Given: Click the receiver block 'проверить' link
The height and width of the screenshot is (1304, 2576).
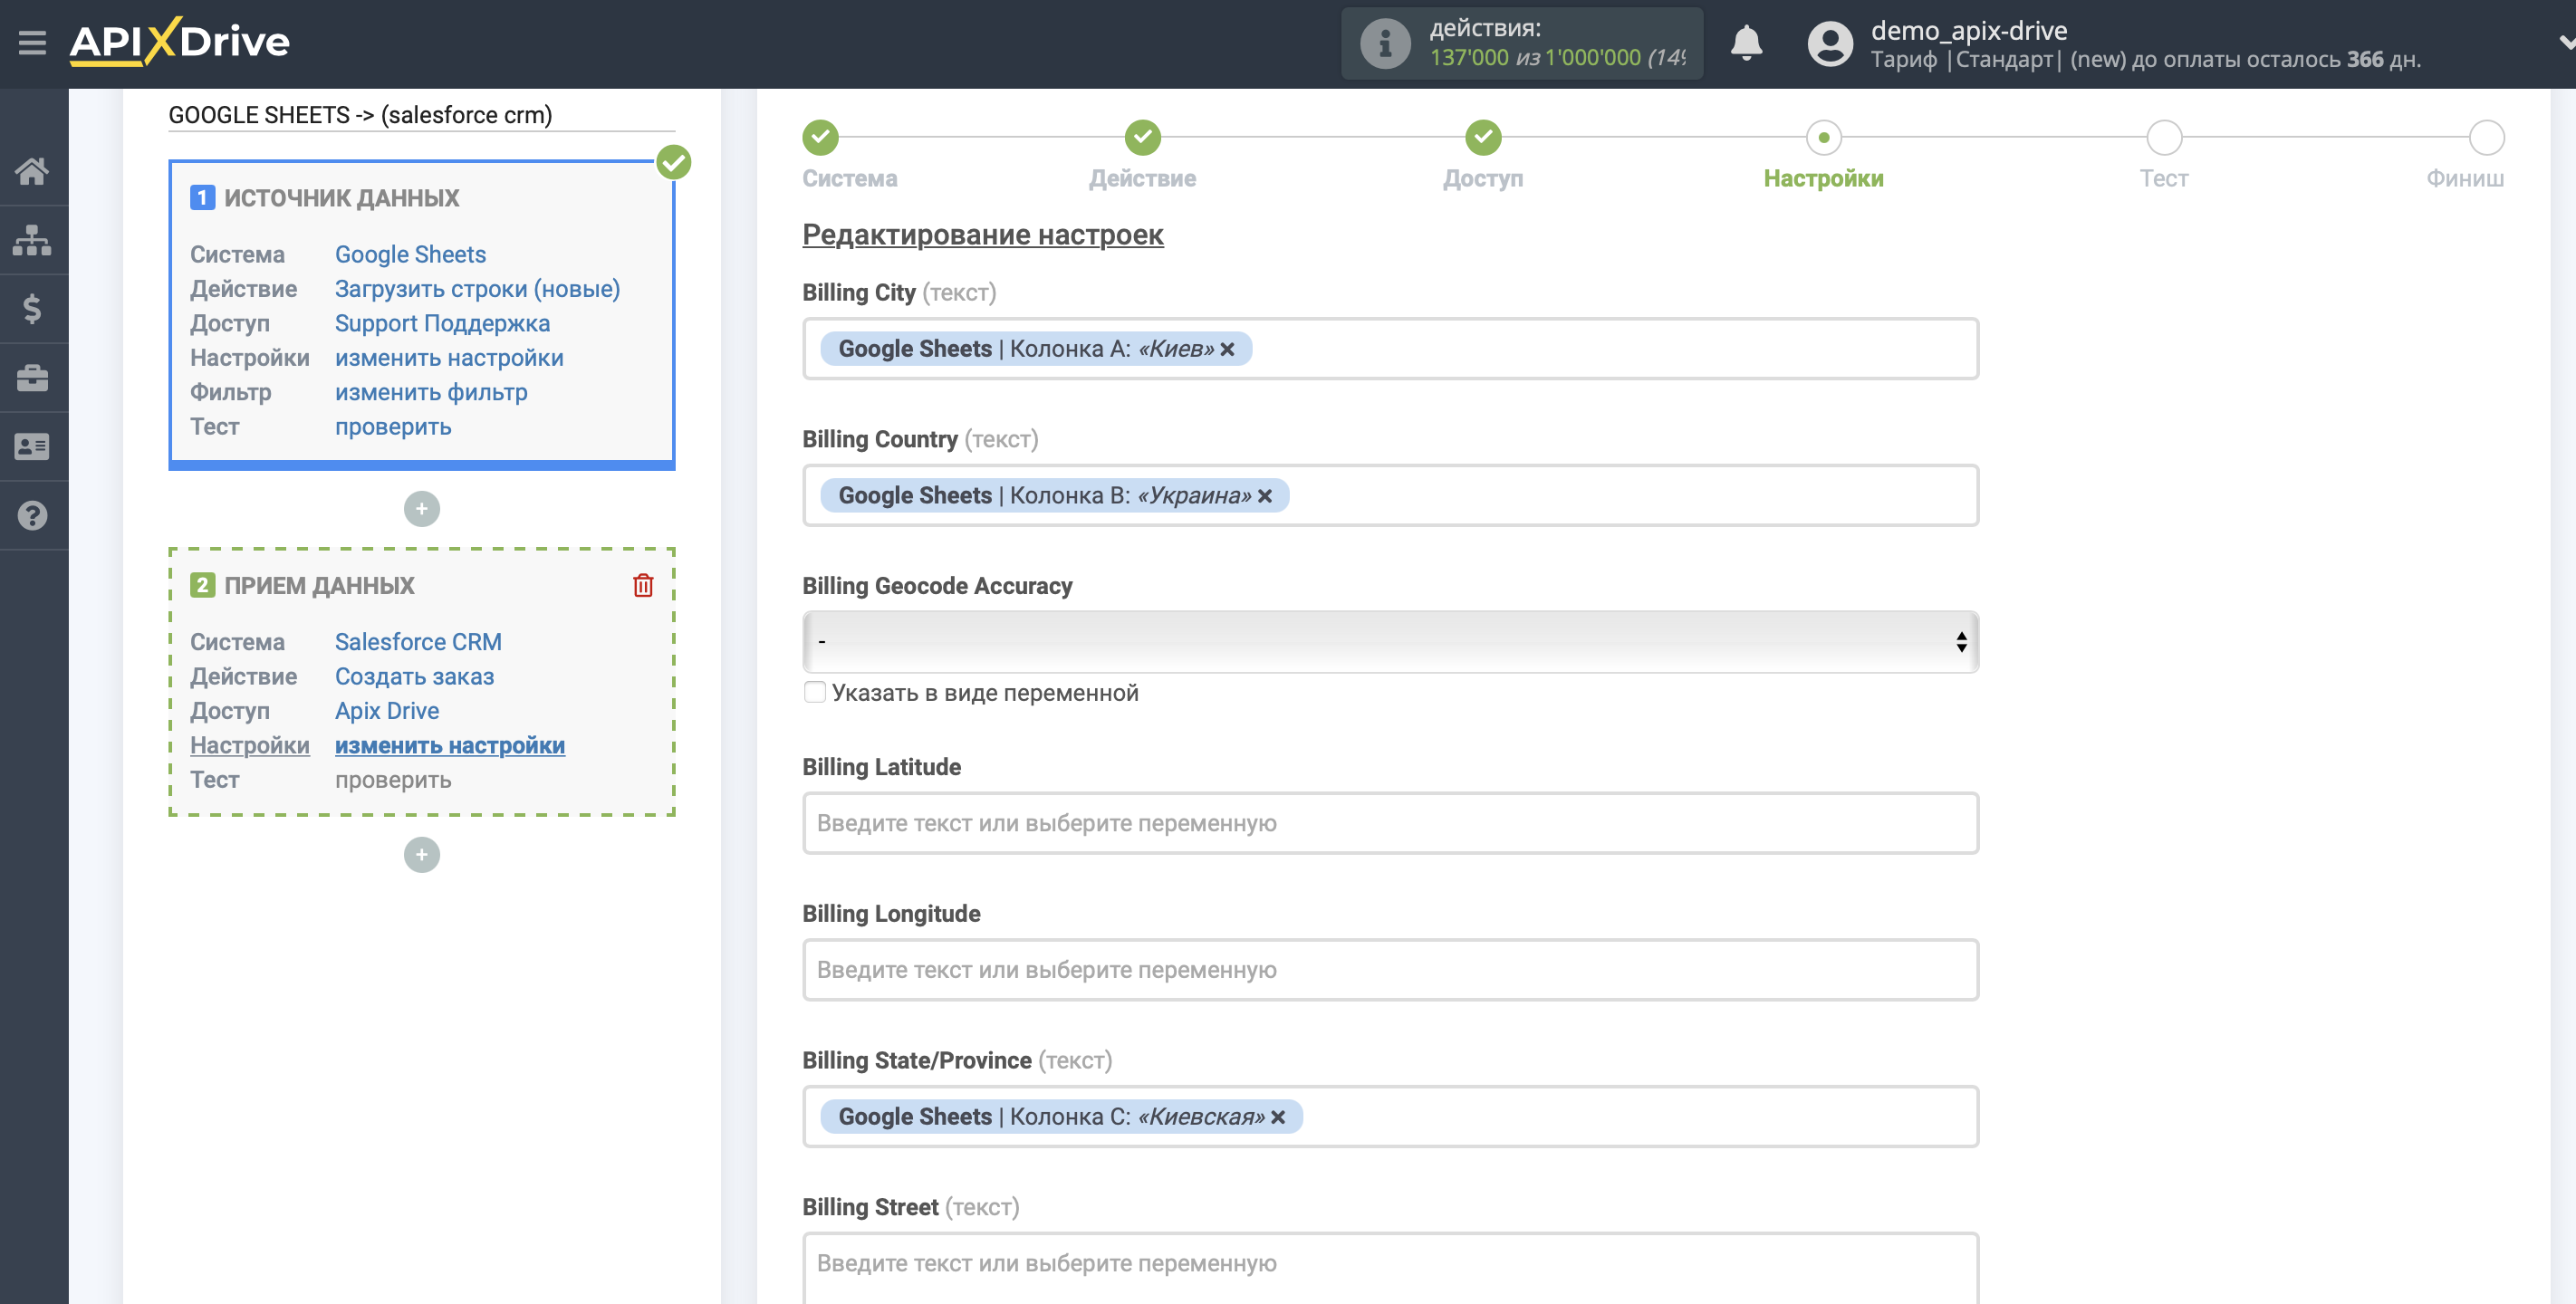Looking at the screenshot, I should (393, 780).
